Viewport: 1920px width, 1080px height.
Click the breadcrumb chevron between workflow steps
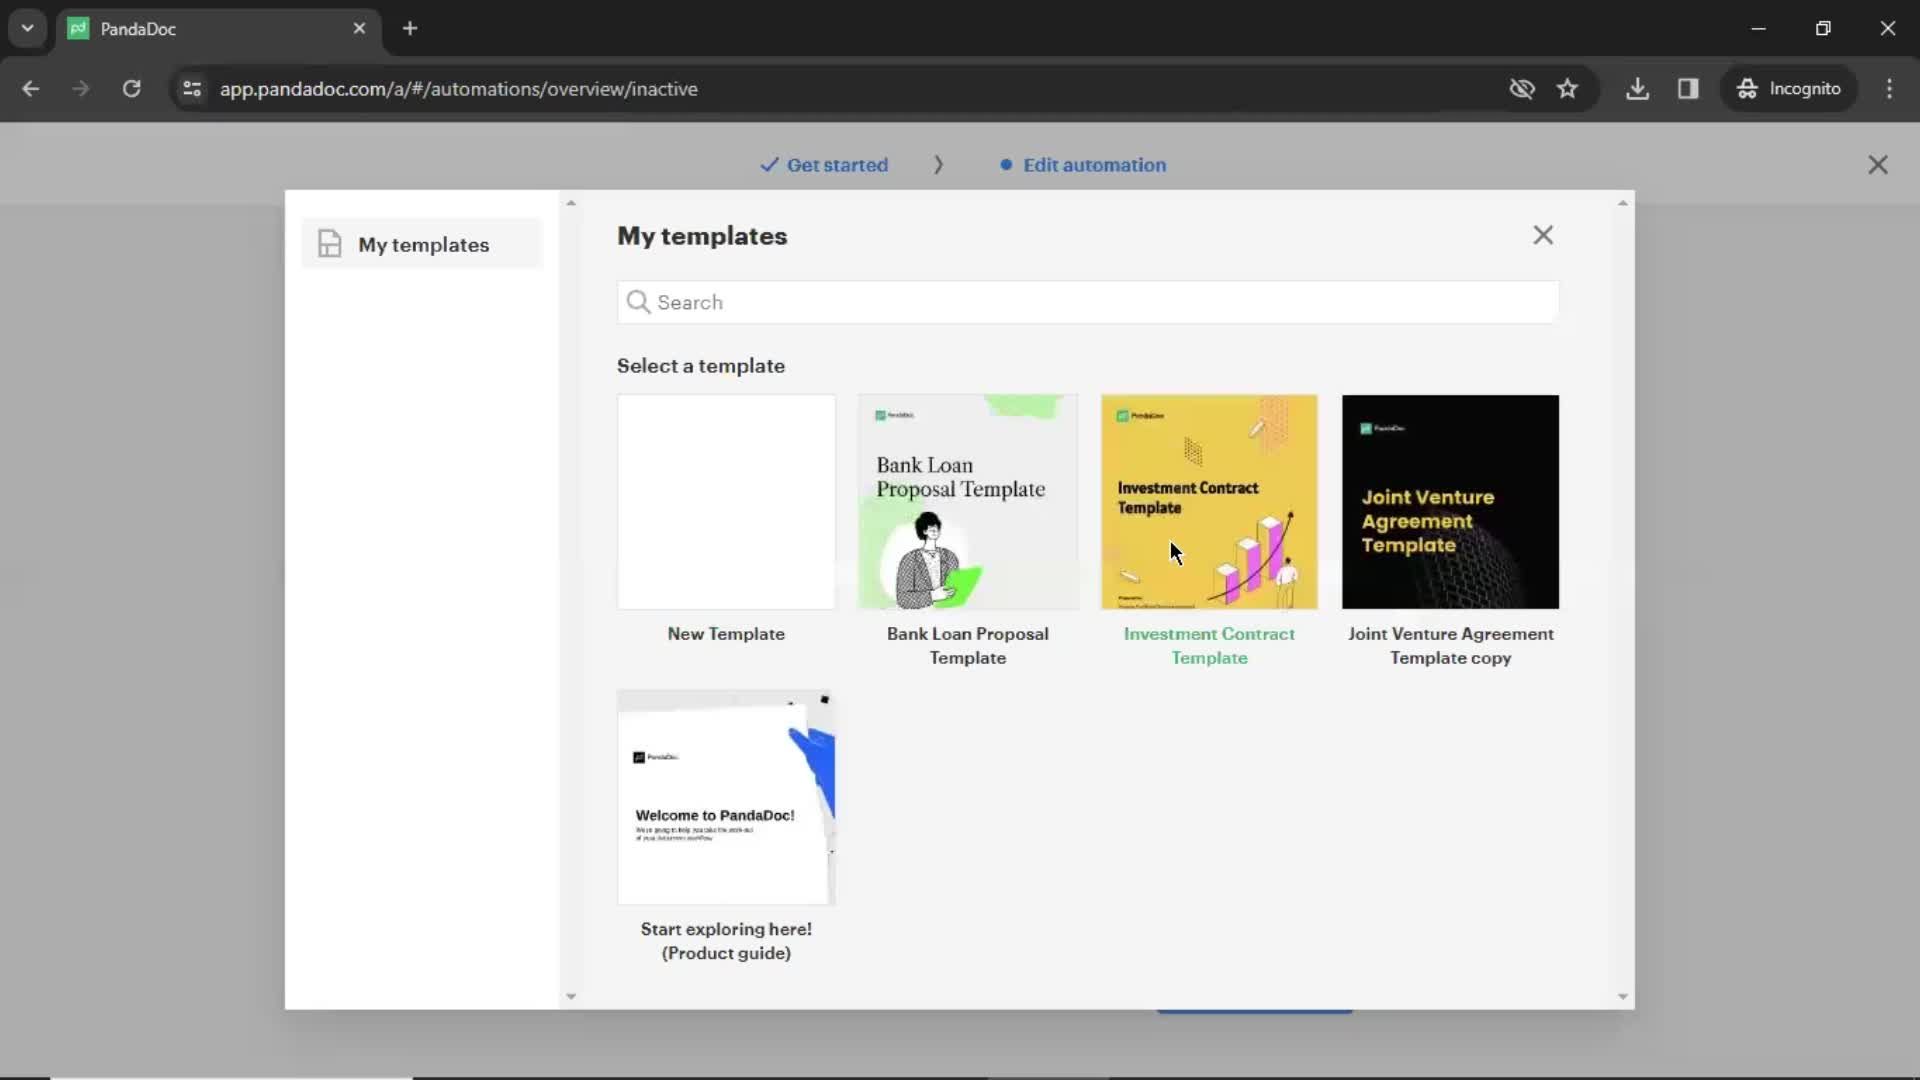[938, 165]
